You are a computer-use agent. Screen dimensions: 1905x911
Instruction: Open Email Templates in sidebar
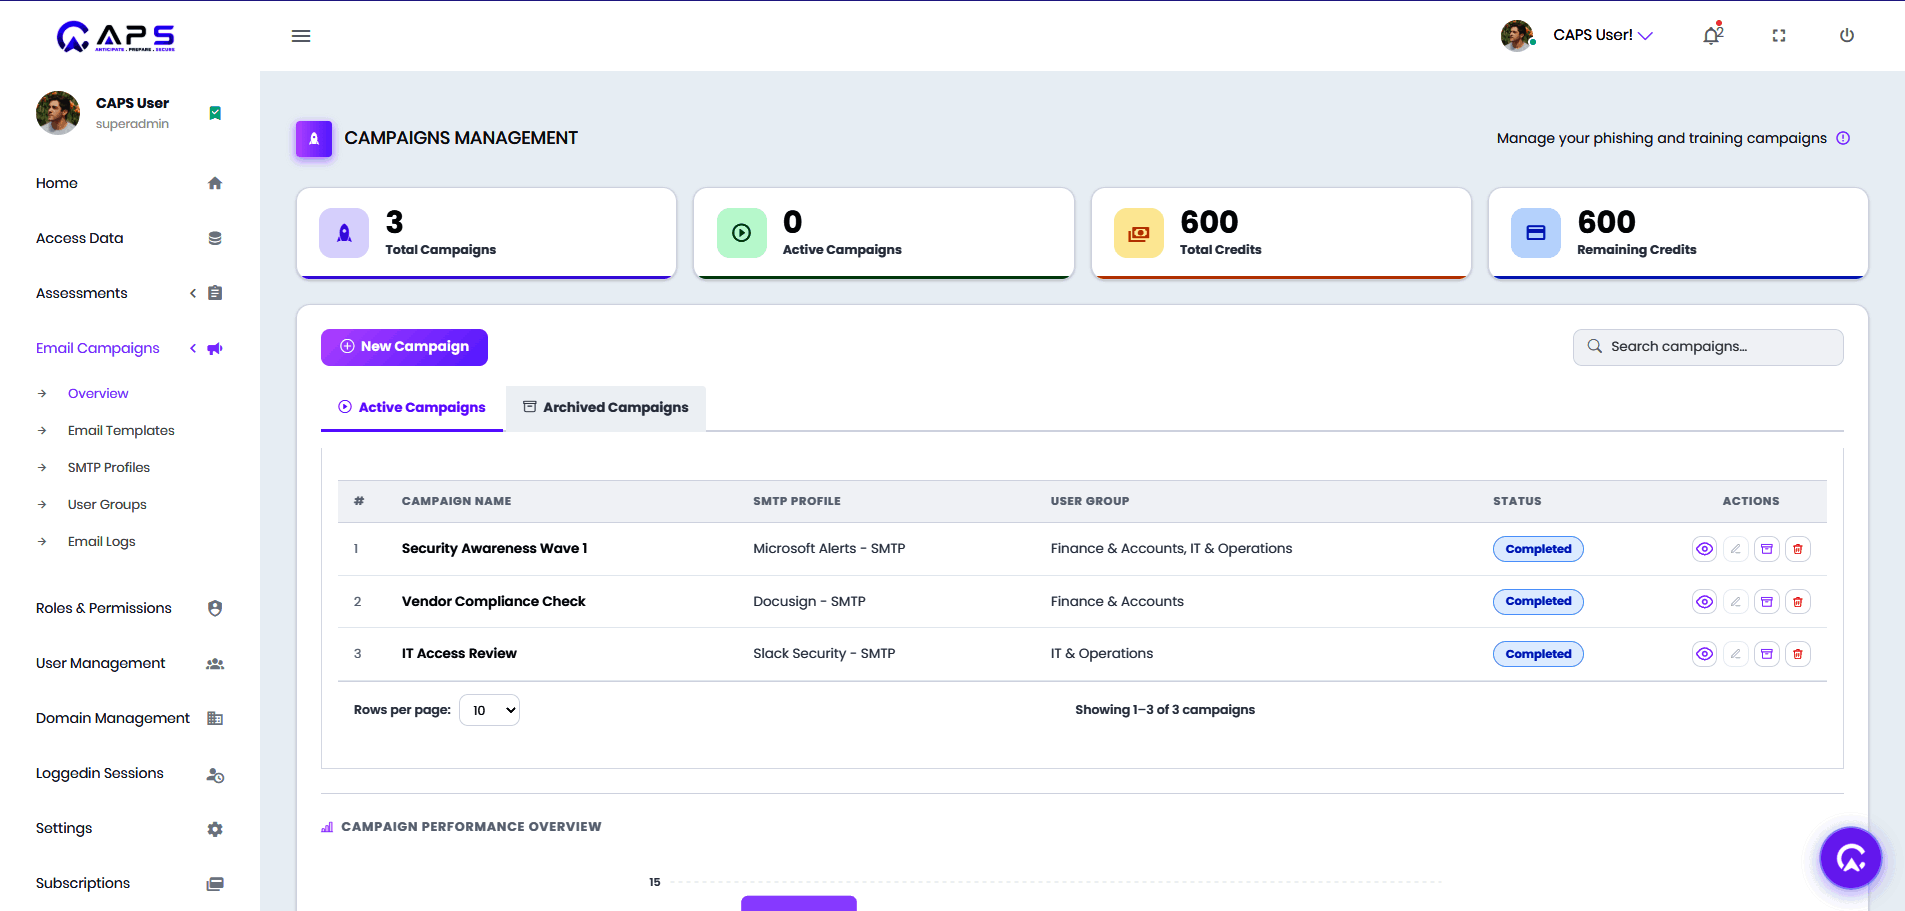pyautogui.click(x=121, y=431)
